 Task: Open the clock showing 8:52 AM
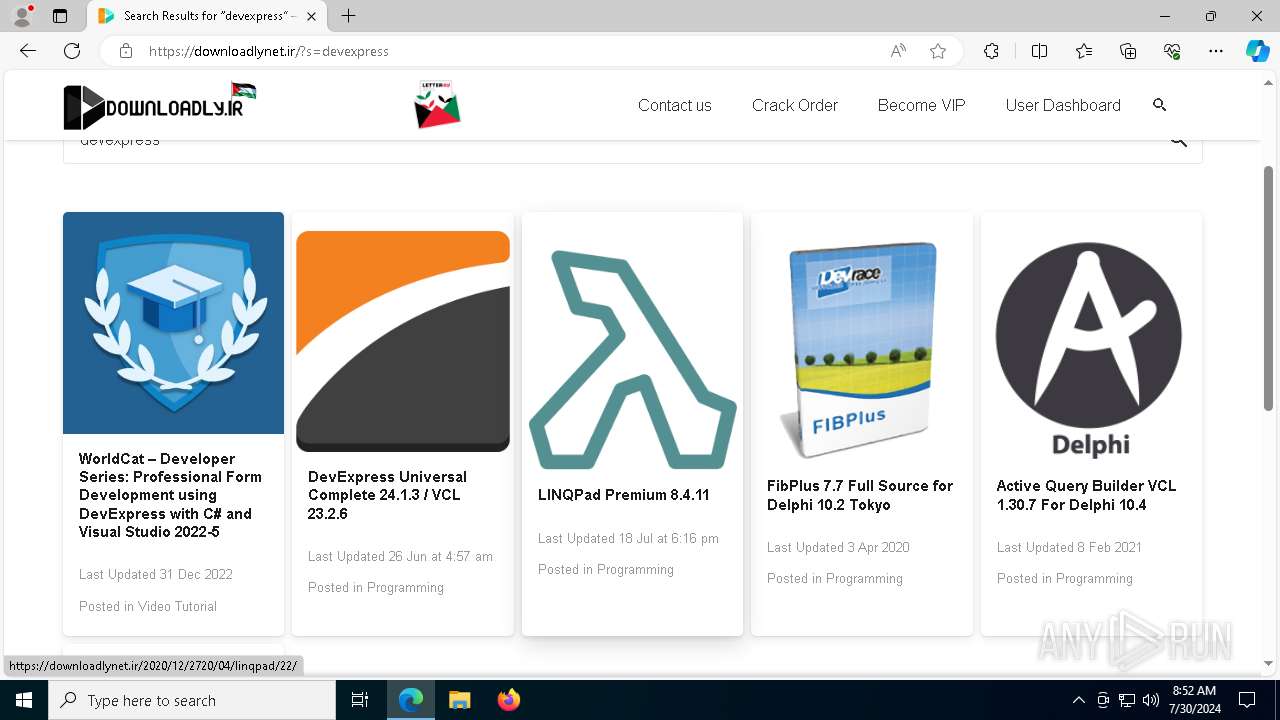tap(1195, 700)
